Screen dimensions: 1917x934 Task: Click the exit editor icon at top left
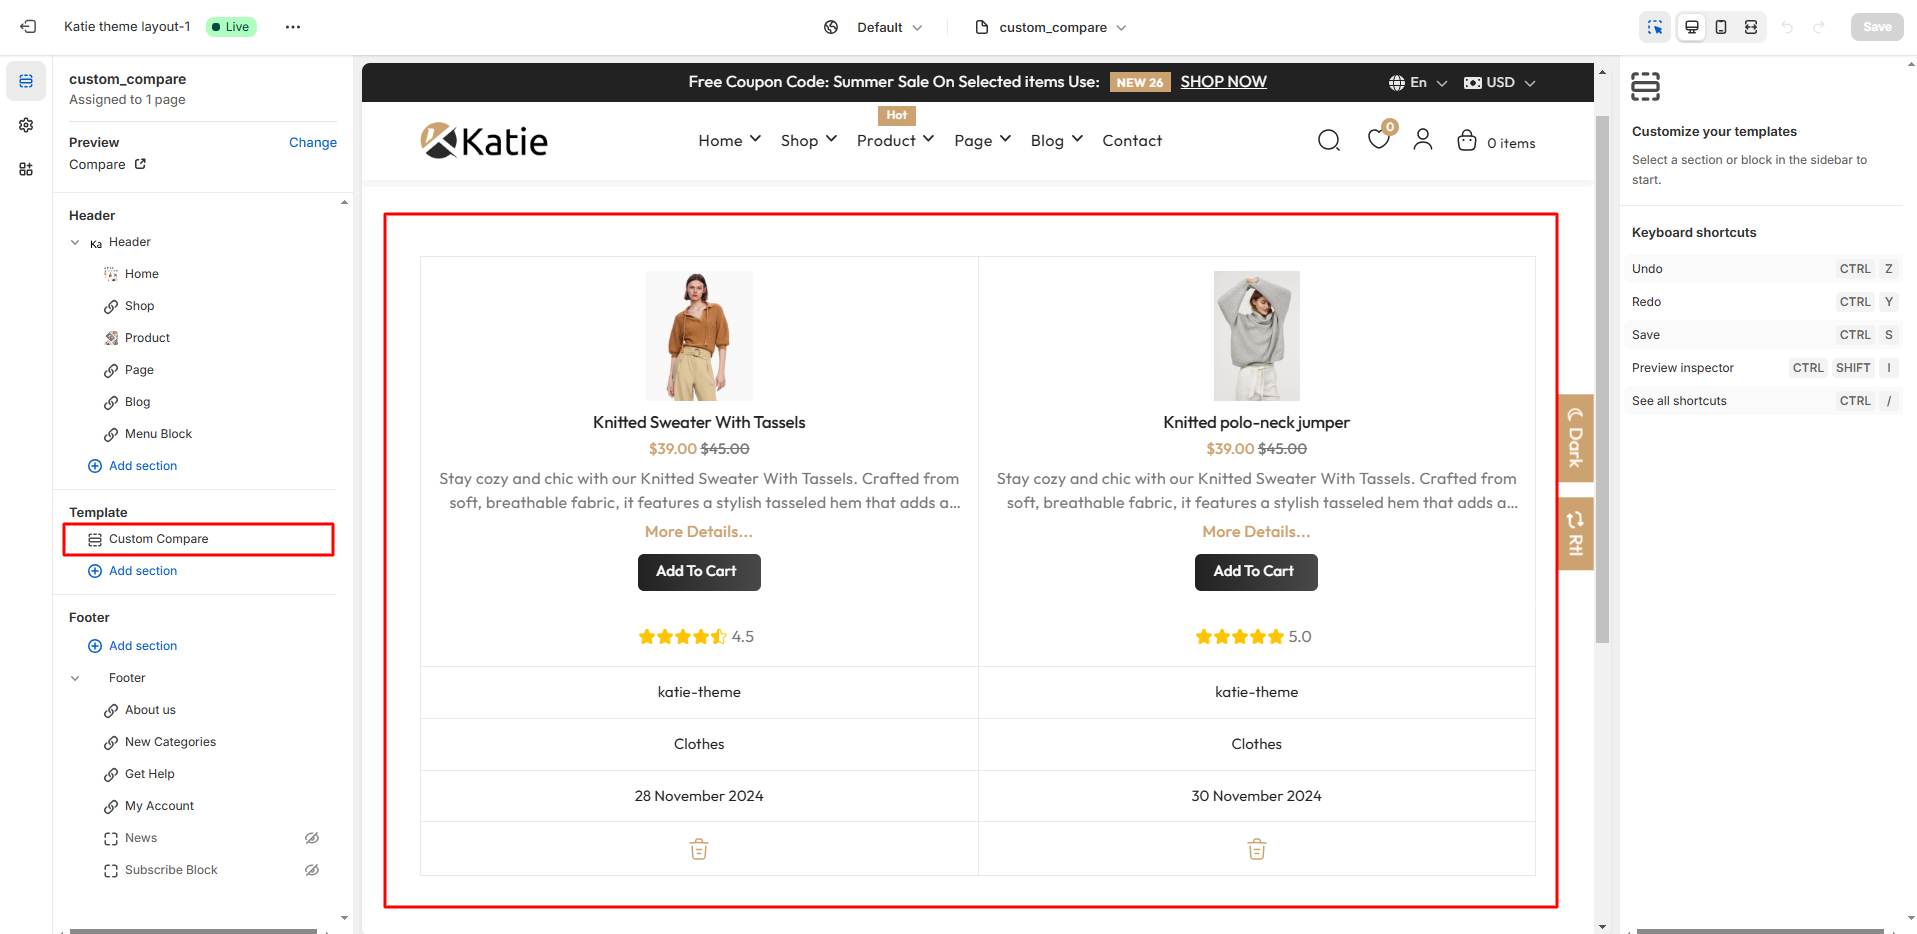click(x=28, y=27)
